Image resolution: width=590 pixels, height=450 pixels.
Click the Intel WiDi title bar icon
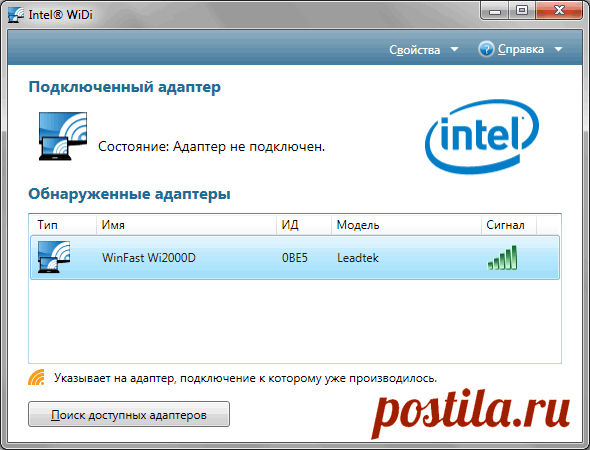[x=16, y=14]
